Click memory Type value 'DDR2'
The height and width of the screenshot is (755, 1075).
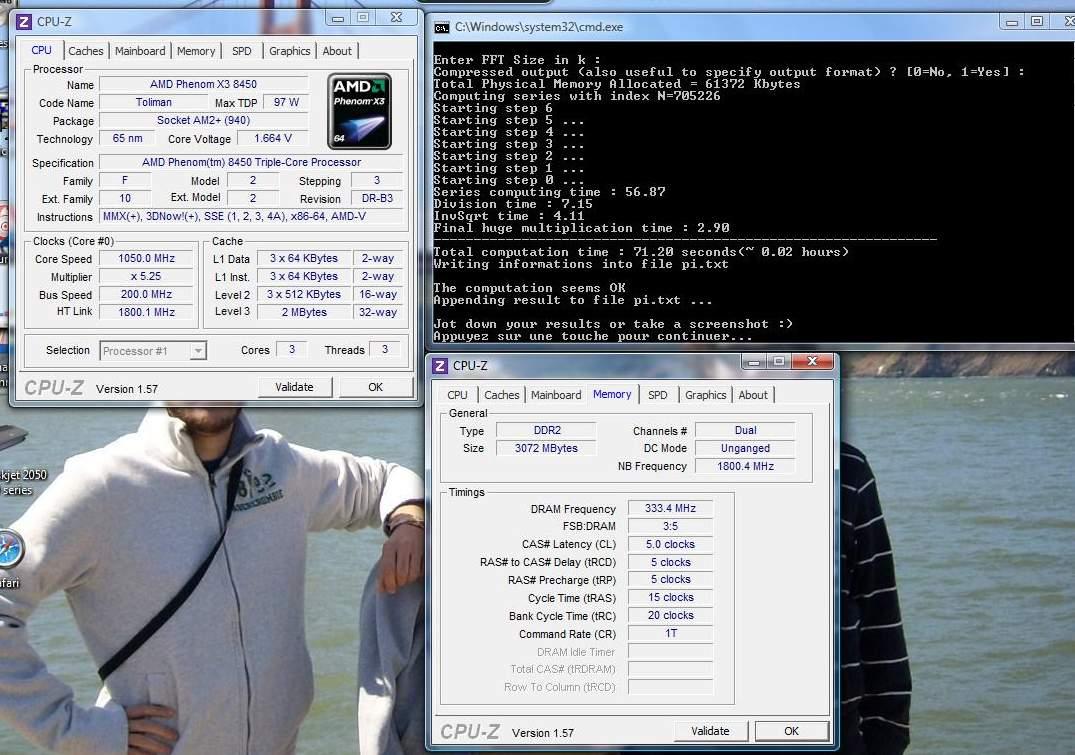point(547,431)
